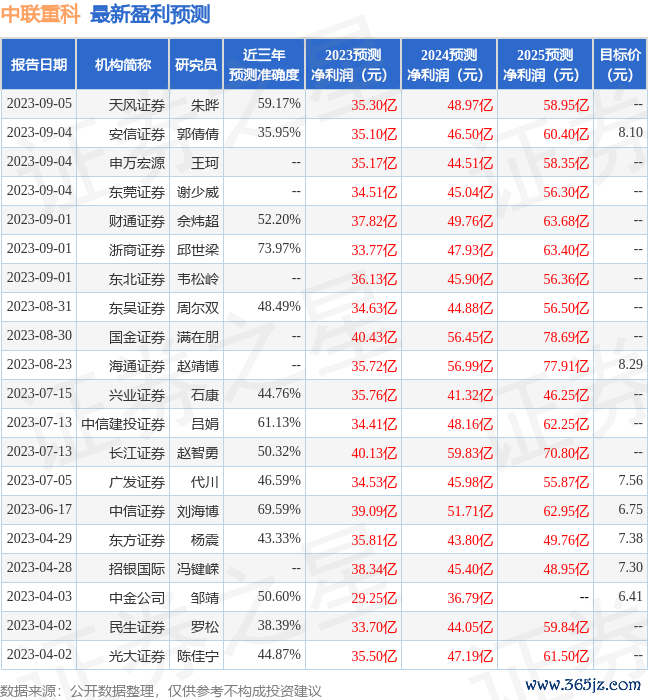Select 中金公司 2023 forecast 29.25亿
The height and width of the screenshot is (700, 648).
coord(374,598)
